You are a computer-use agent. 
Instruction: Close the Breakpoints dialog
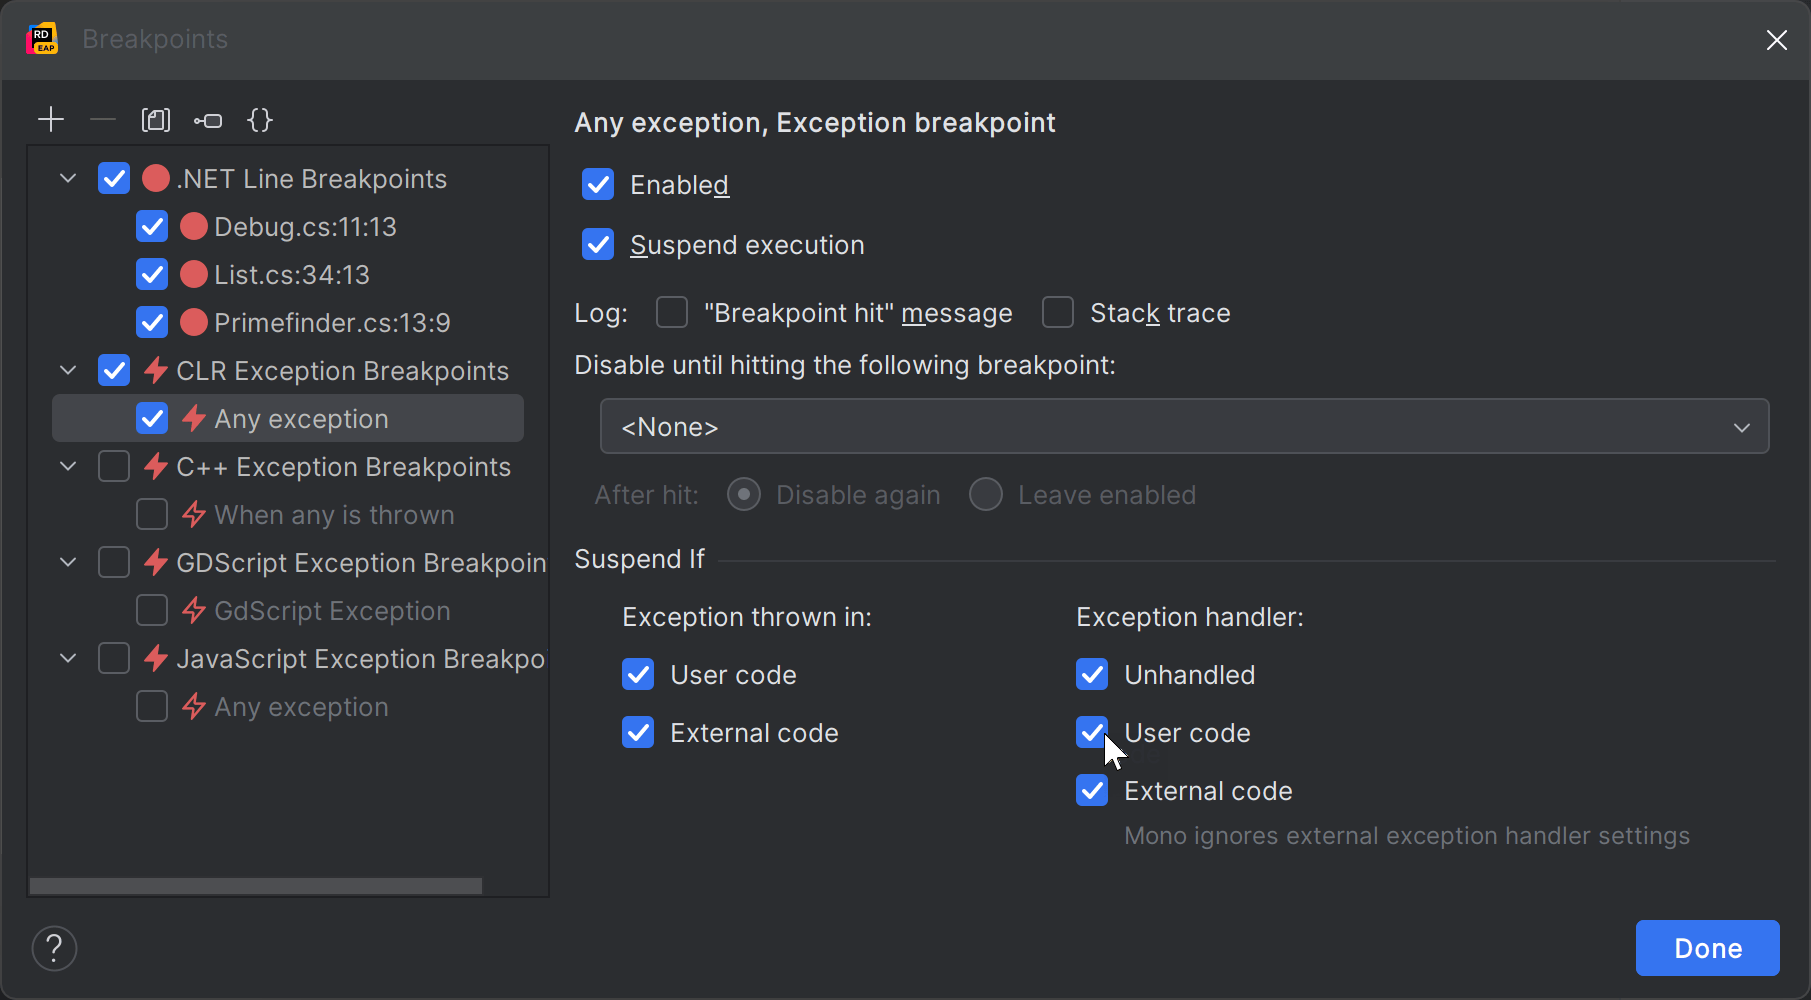[1776, 40]
